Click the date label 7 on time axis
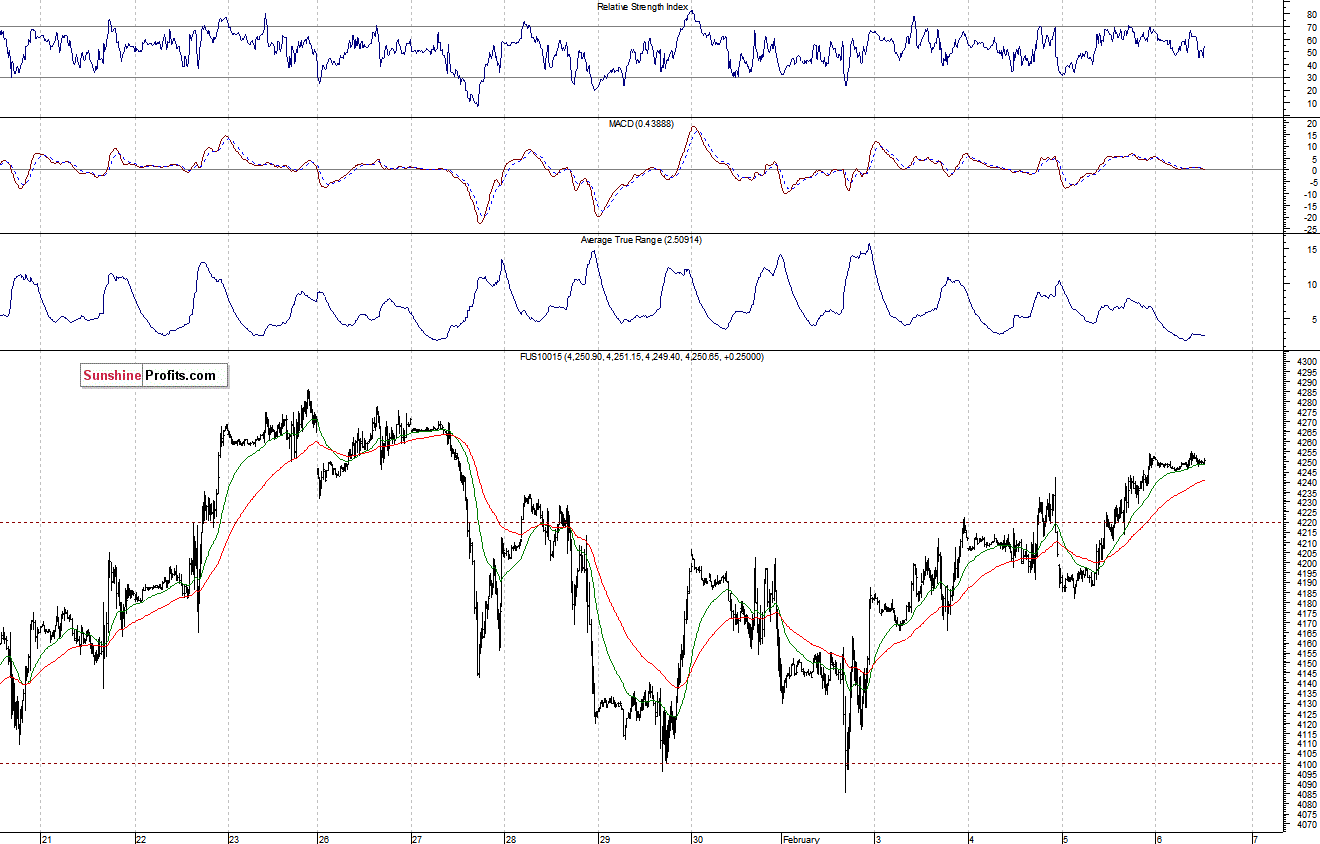 coord(1253,838)
